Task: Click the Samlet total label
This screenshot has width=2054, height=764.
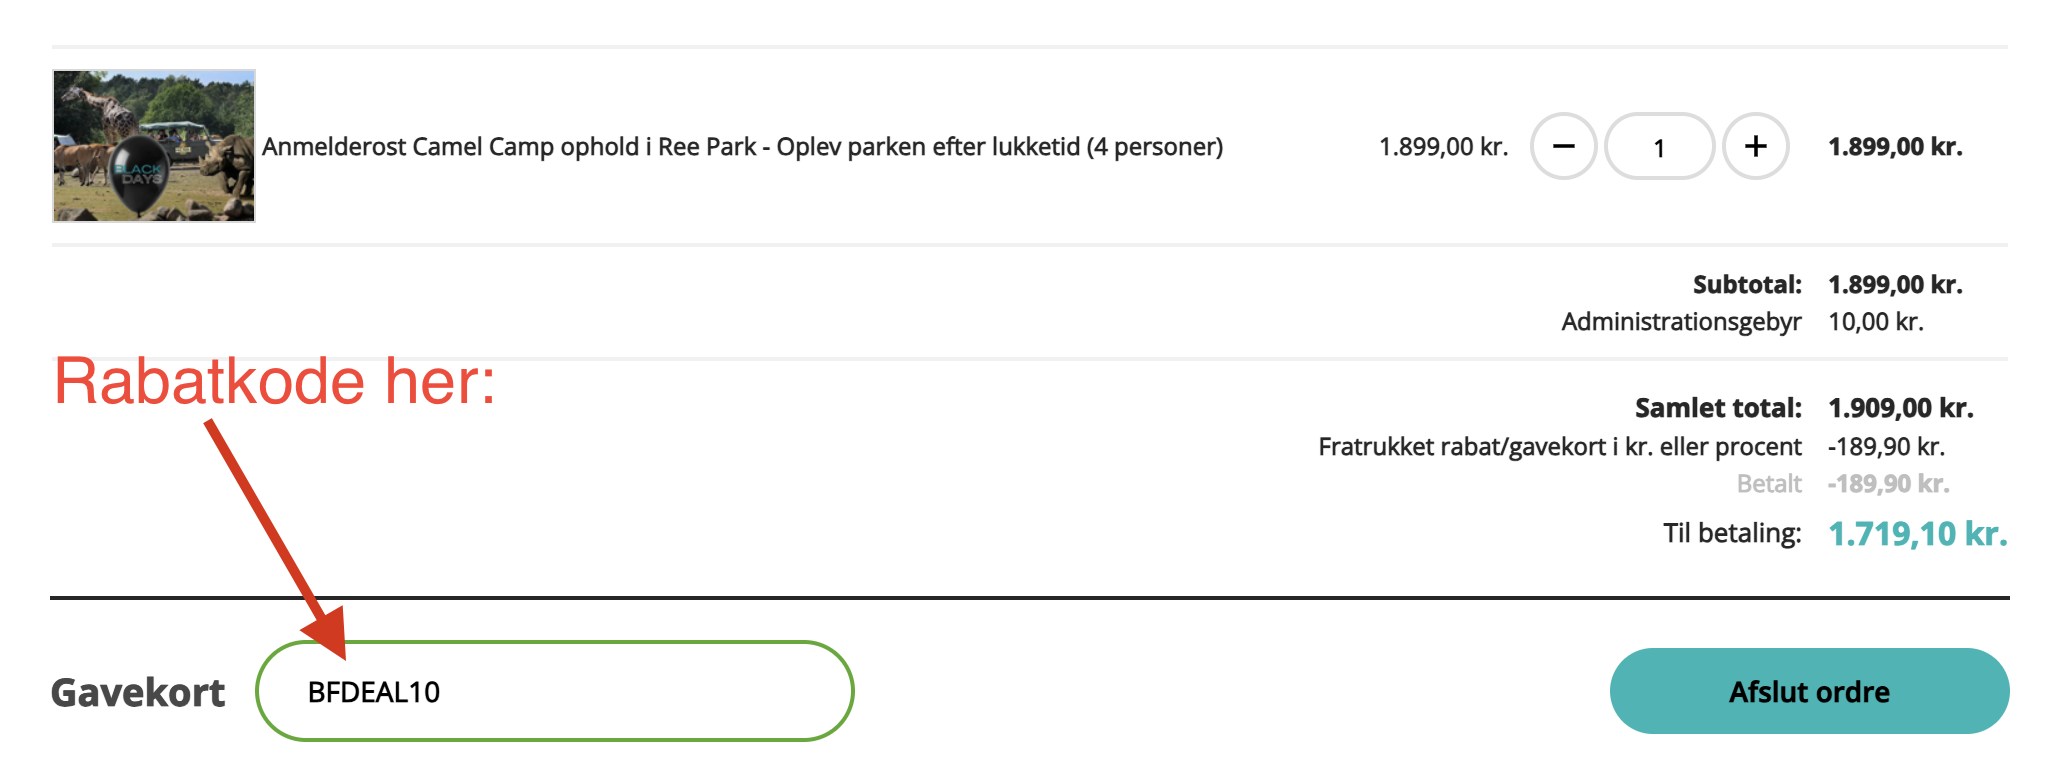Action: pos(1717,408)
